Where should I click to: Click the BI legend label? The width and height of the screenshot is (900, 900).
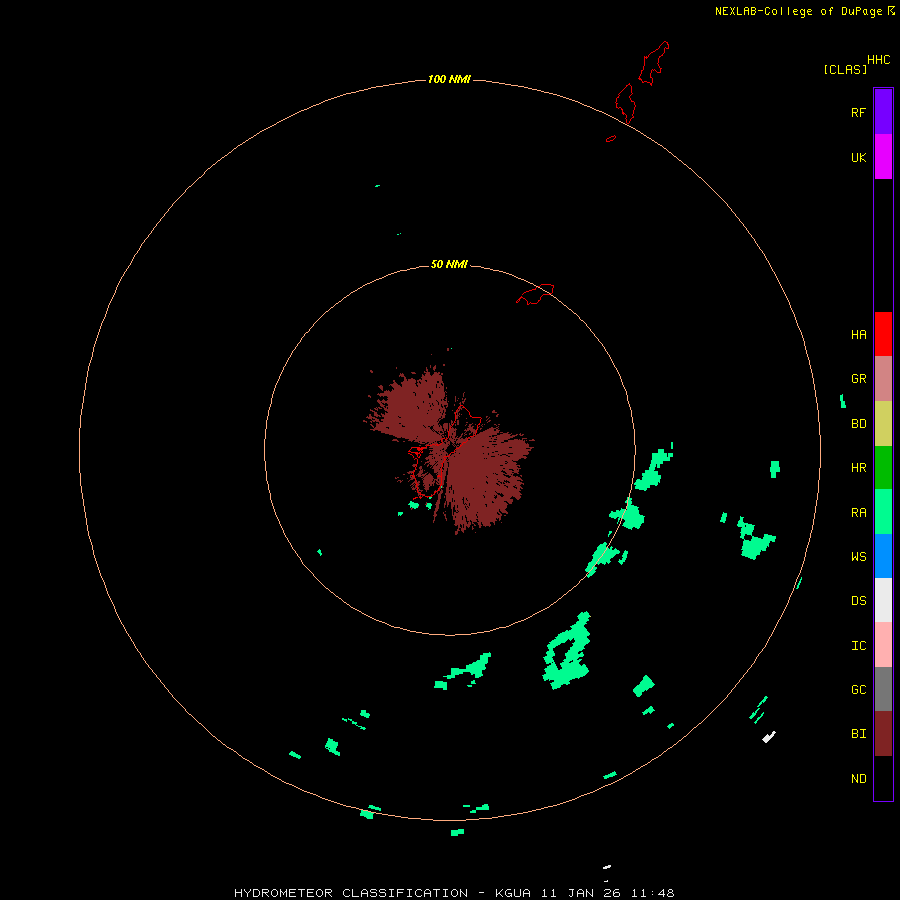click(858, 734)
